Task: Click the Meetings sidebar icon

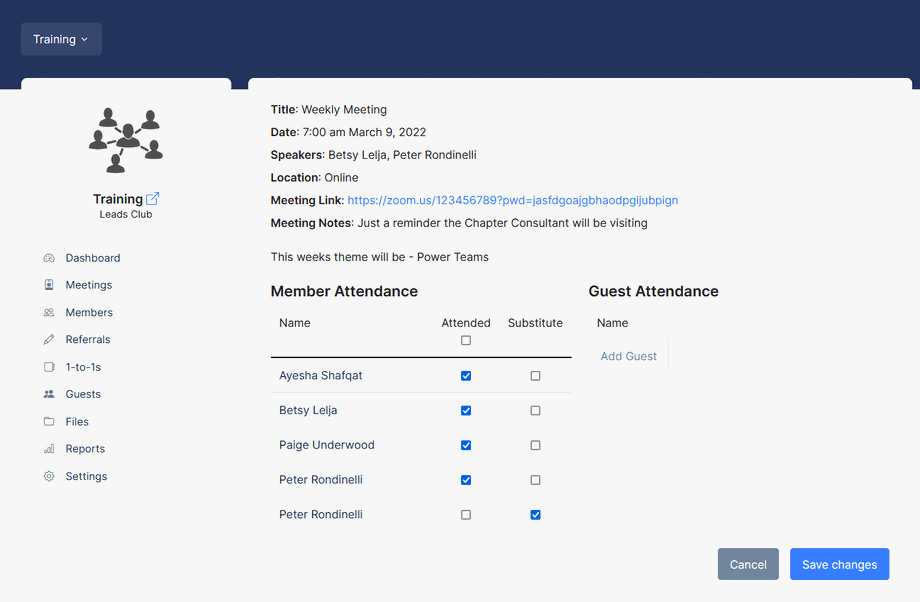Action: pos(49,285)
